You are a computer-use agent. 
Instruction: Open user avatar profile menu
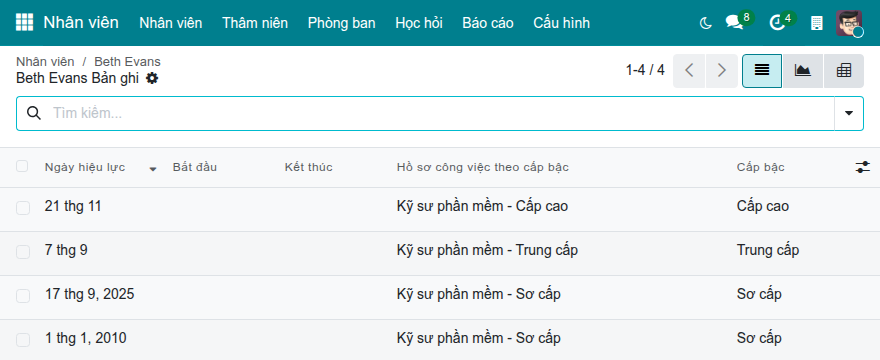tap(849, 23)
